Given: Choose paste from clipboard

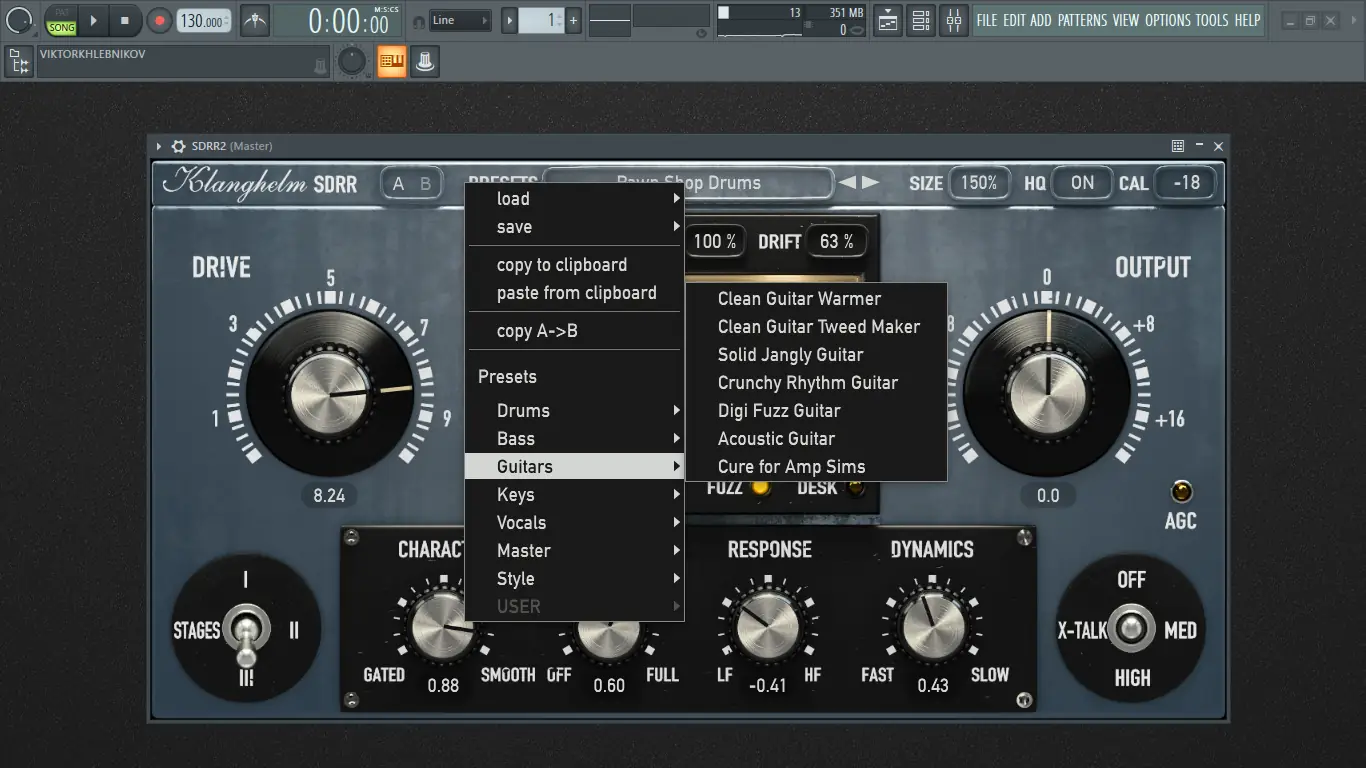Looking at the screenshot, I should [x=575, y=293].
